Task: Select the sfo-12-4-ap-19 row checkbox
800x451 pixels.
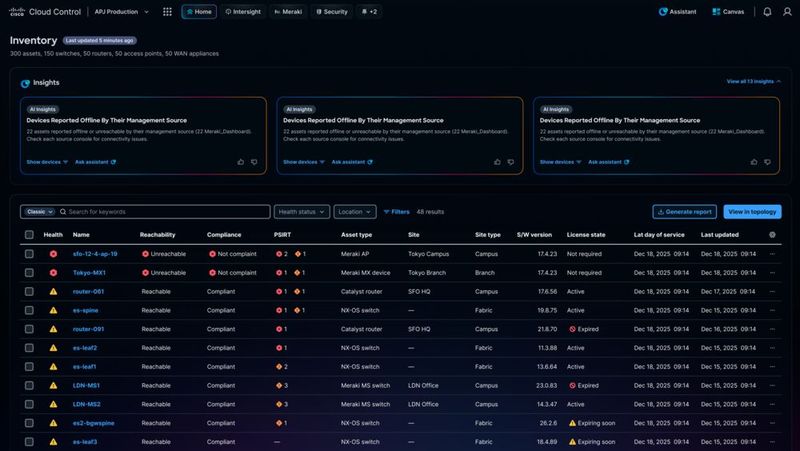Action: click(29, 254)
